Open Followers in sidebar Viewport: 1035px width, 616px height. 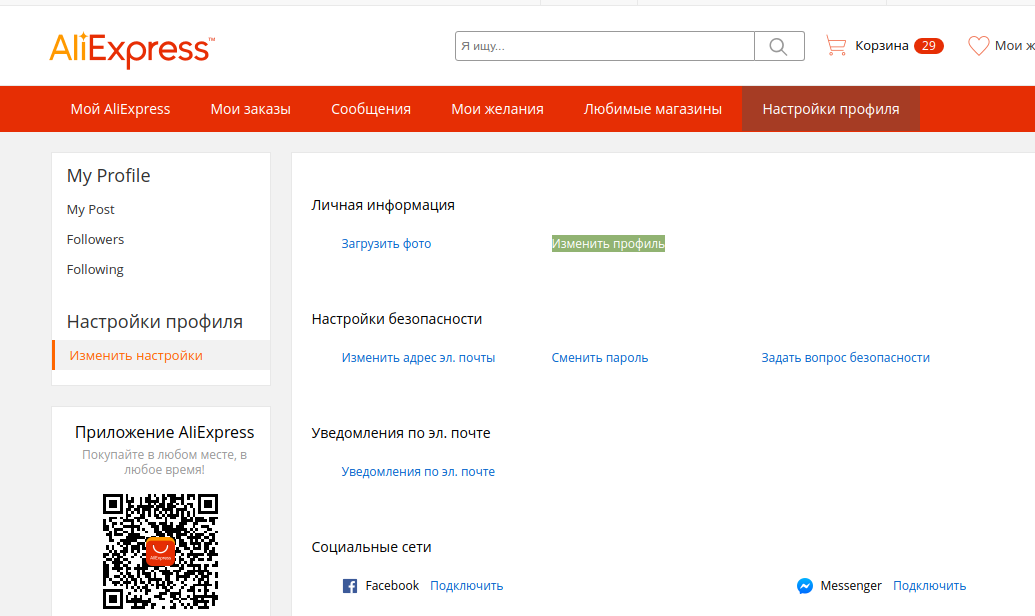click(x=95, y=239)
